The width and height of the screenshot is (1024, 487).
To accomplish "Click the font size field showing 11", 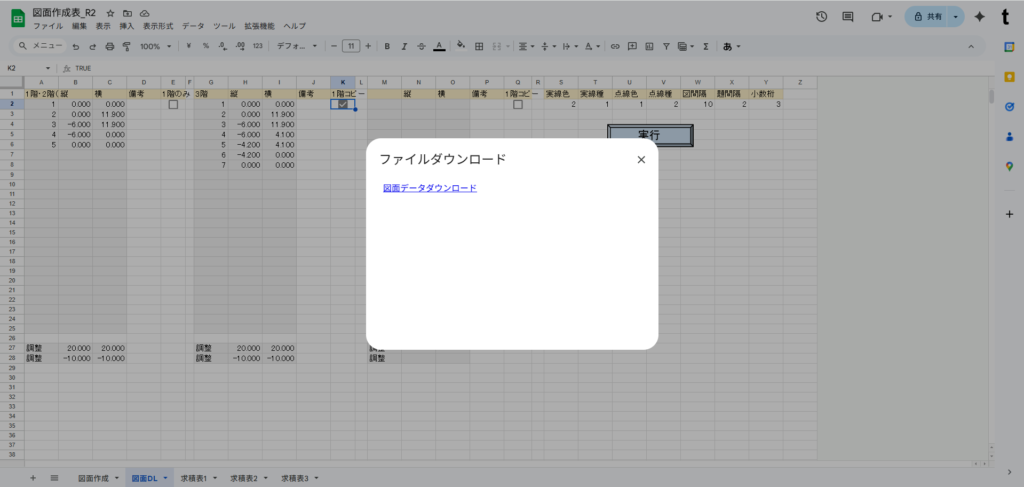I will tap(351, 46).
